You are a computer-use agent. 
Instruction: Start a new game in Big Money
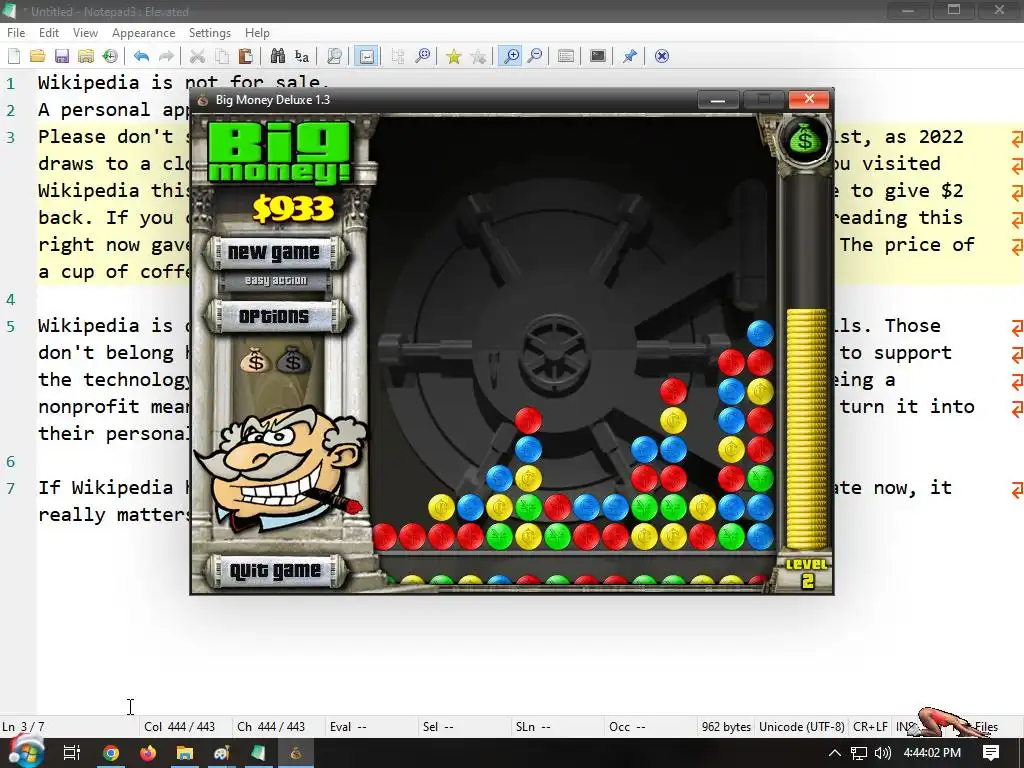[274, 253]
